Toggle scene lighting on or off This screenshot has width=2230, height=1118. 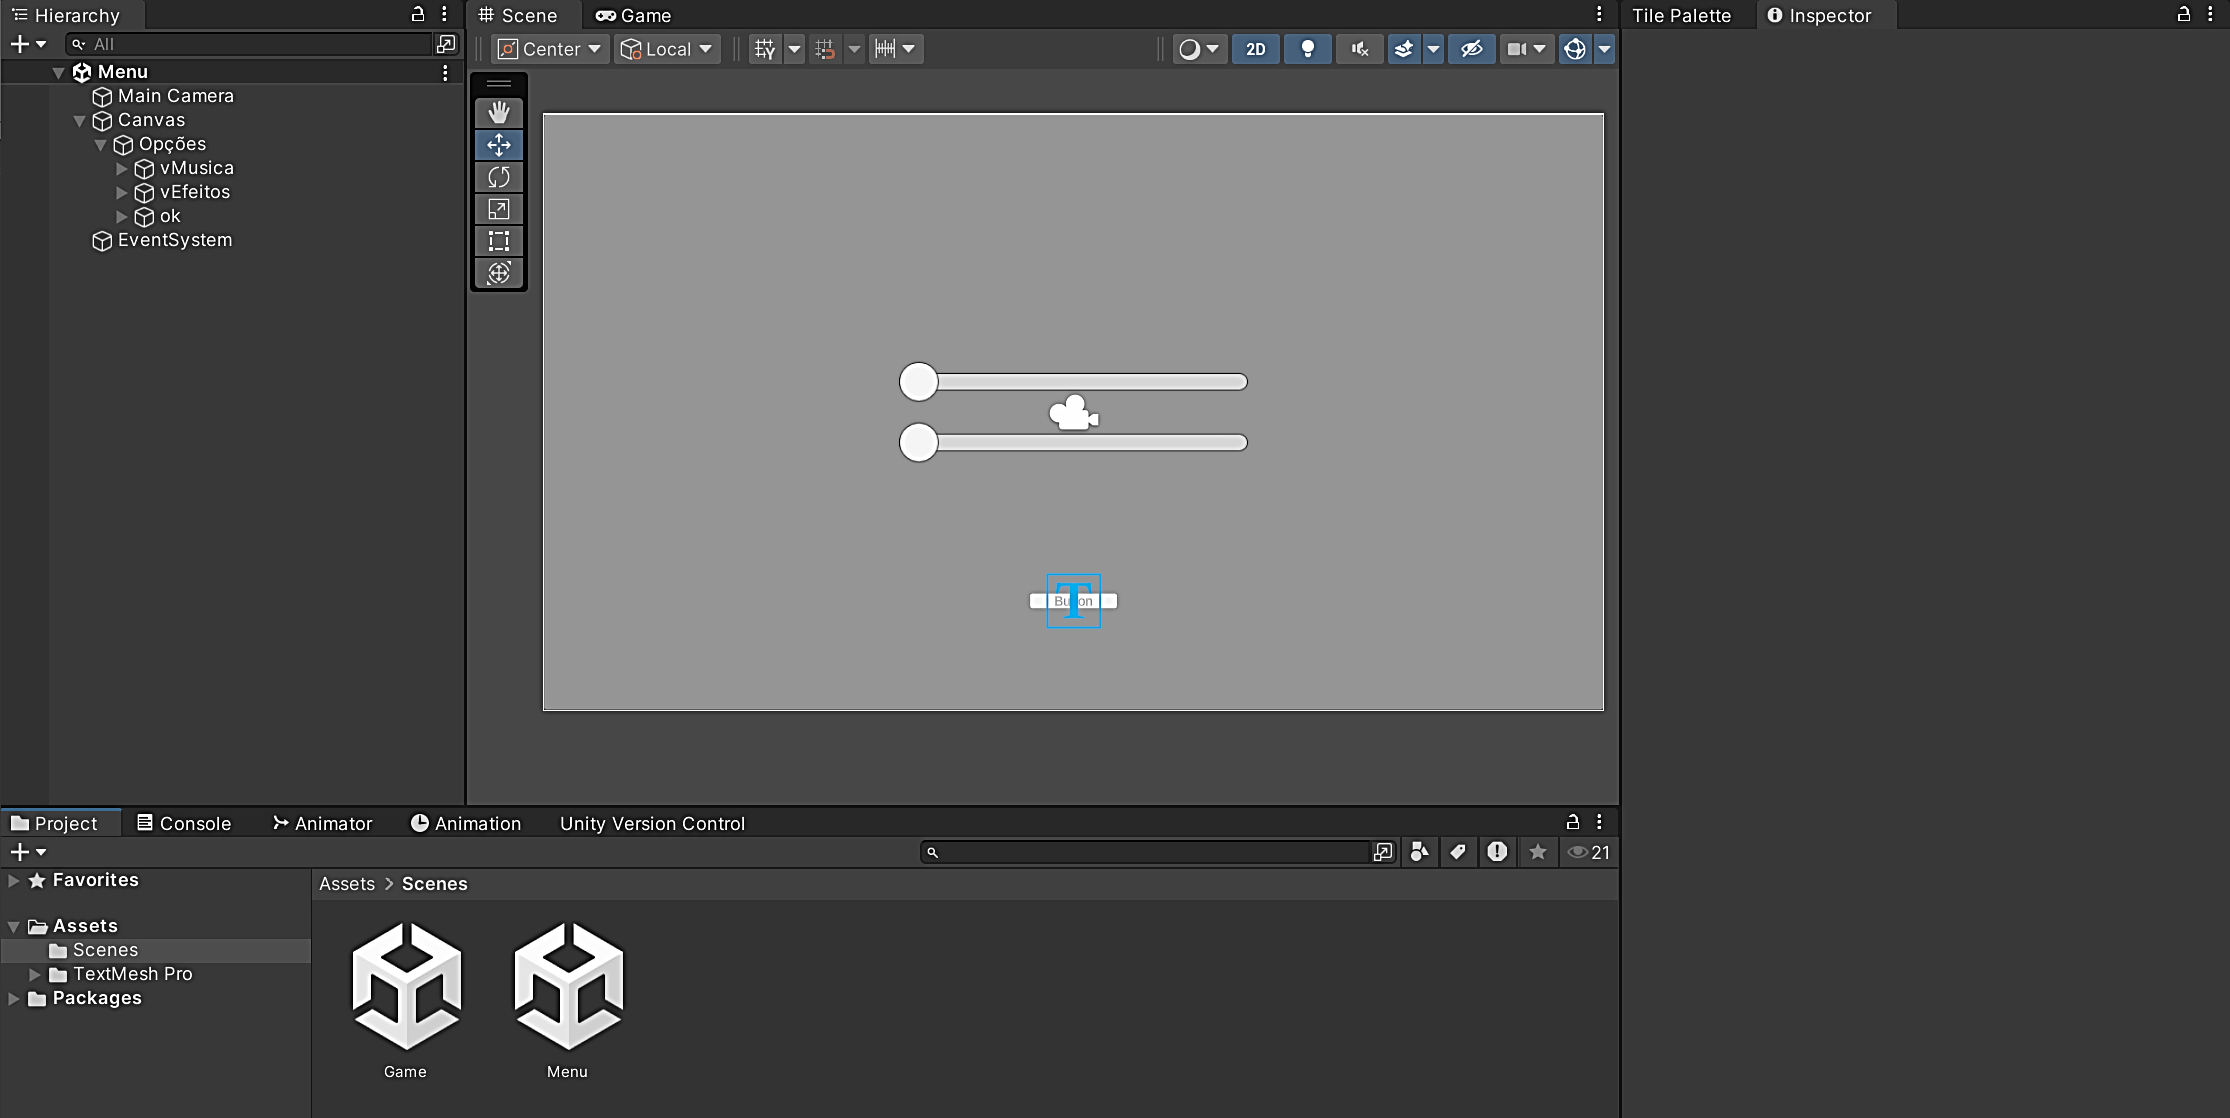(1307, 49)
